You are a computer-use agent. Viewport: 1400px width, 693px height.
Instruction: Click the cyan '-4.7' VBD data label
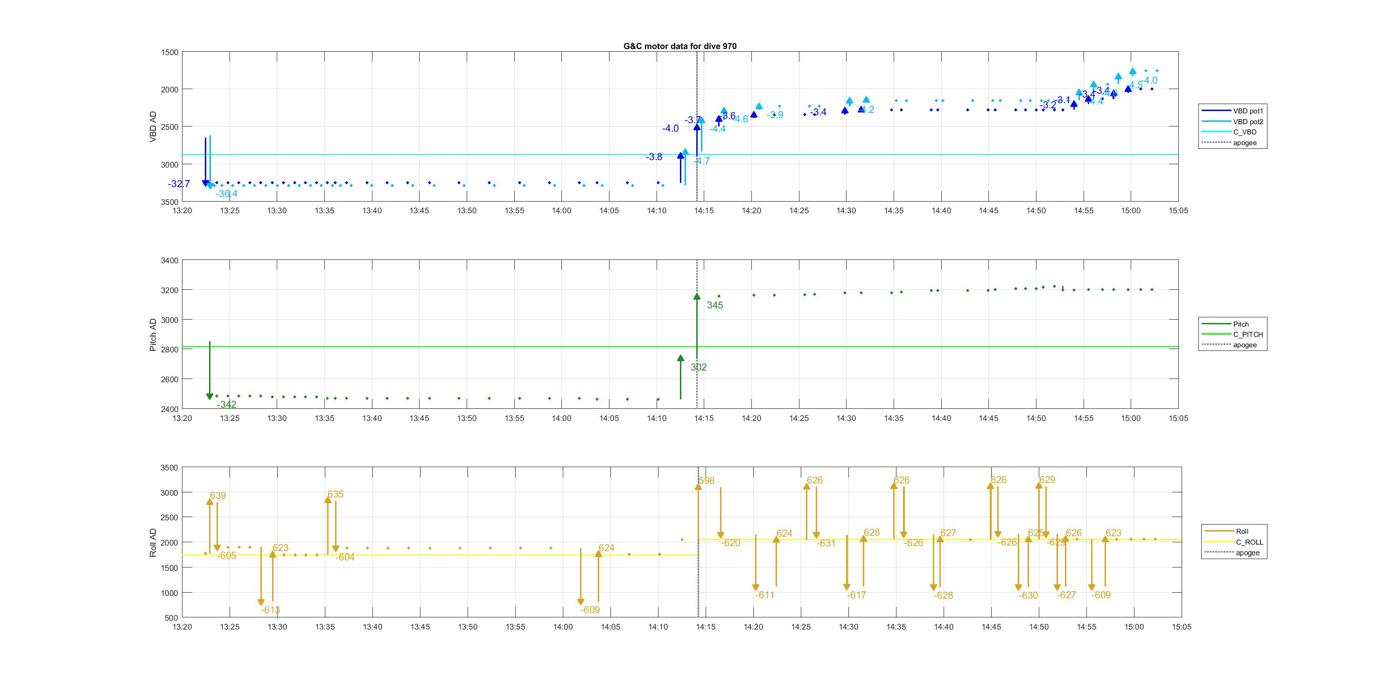[702, 161]
